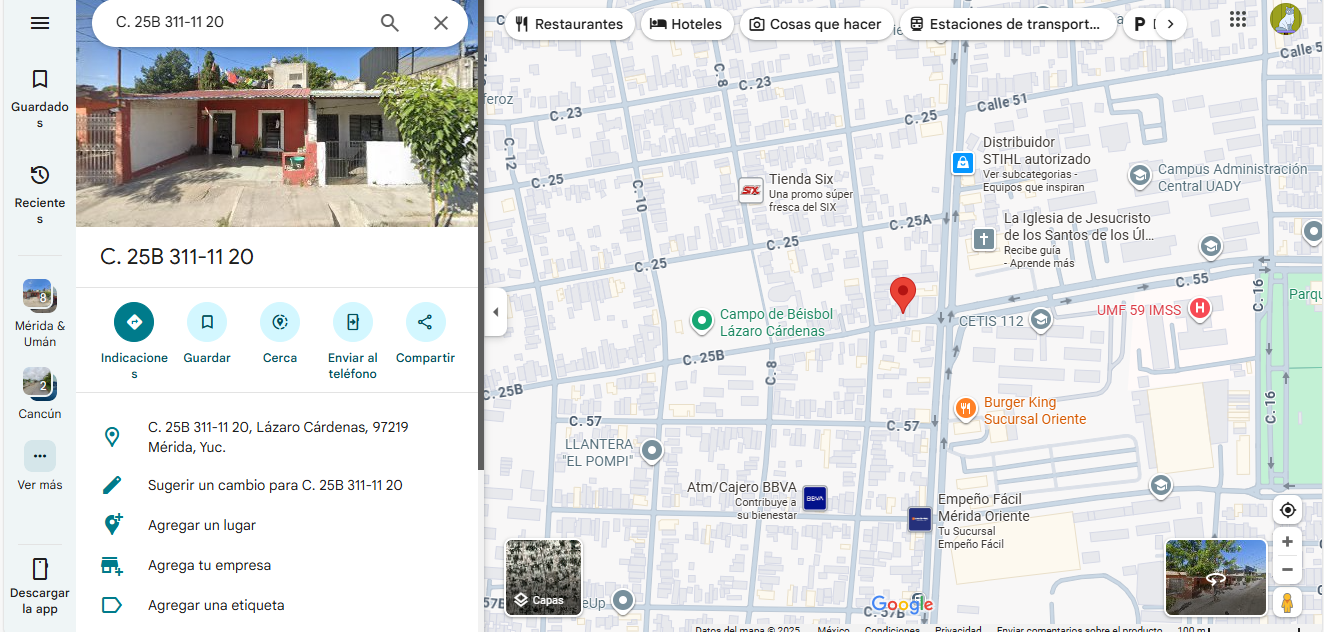Image resolution: width=1324 pixels, height=632 pixels.
Task: Toggle Capas satellite layer view
Action: tap(543, 578)
